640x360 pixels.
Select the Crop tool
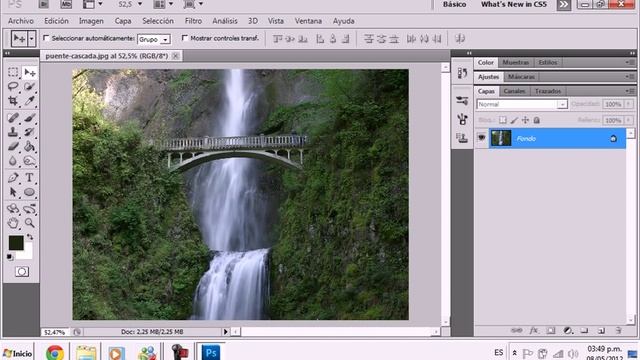(x=13, y=101)
